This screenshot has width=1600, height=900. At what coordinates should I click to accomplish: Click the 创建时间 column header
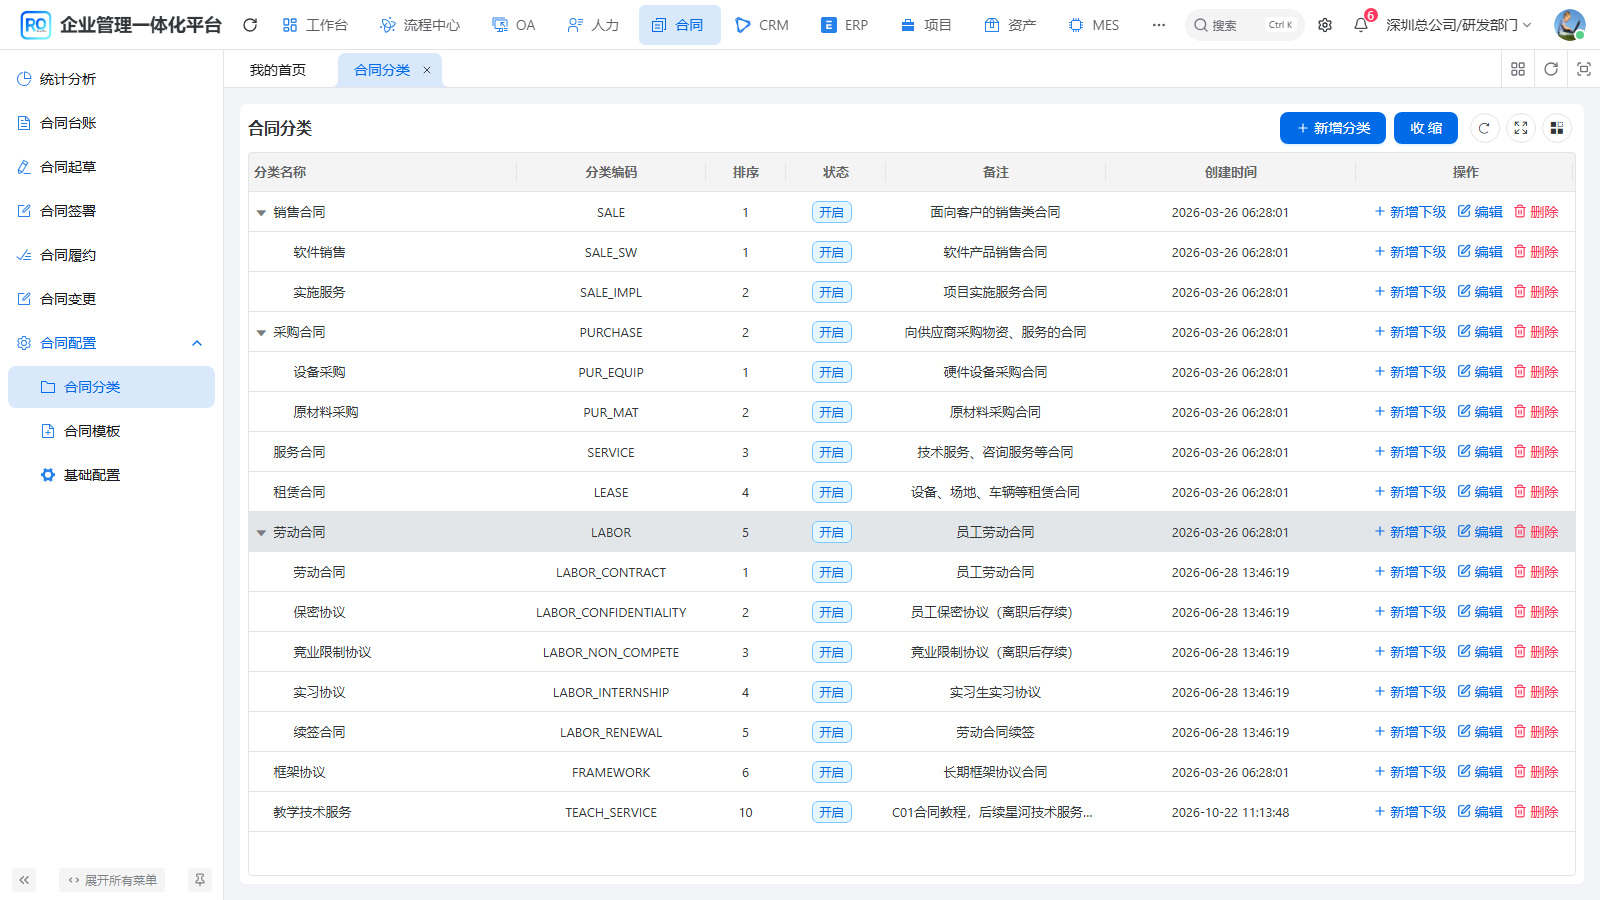click(1231, 172)
